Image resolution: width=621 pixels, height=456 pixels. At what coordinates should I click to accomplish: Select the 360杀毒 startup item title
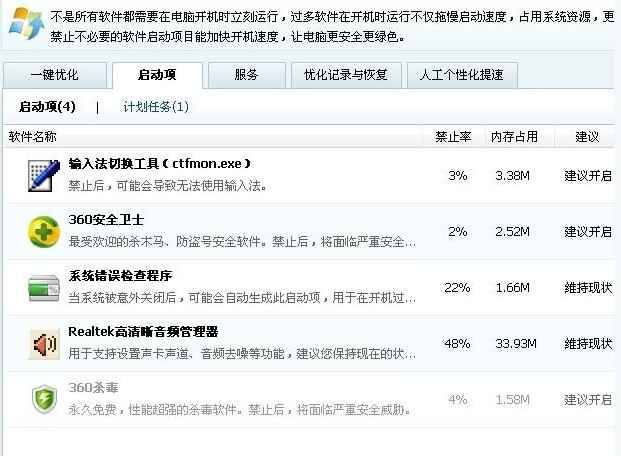pos(94,387)
